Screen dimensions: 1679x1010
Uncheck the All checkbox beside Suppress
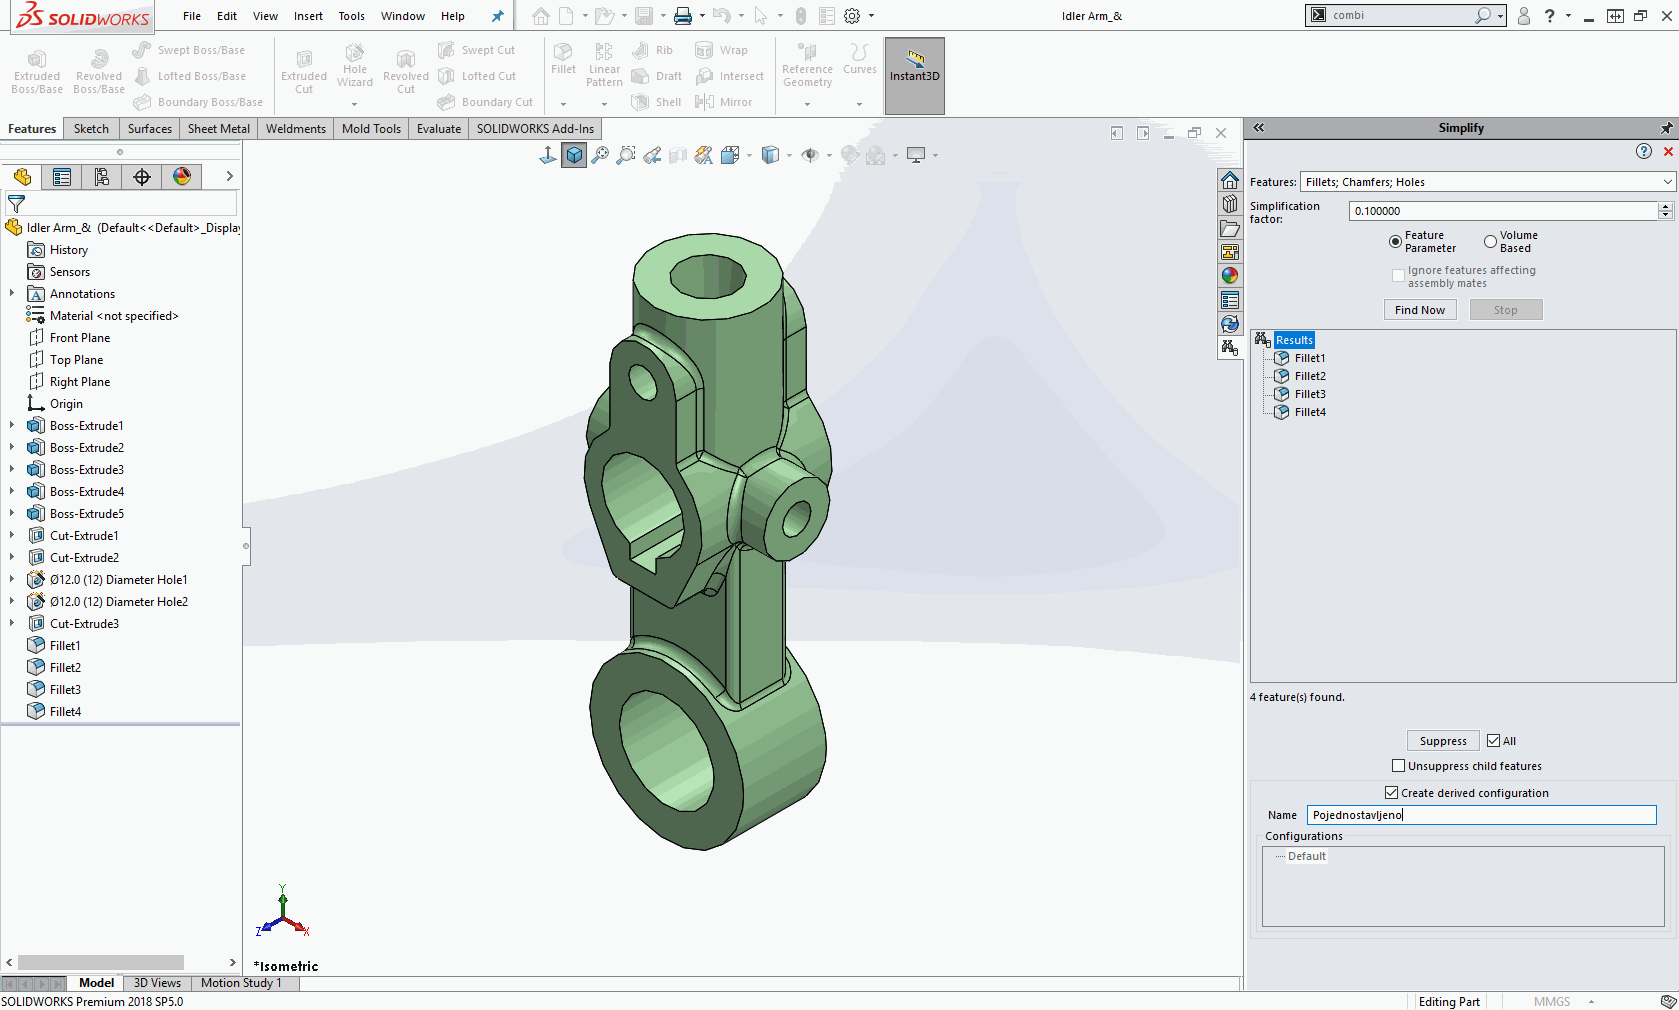1493,741
